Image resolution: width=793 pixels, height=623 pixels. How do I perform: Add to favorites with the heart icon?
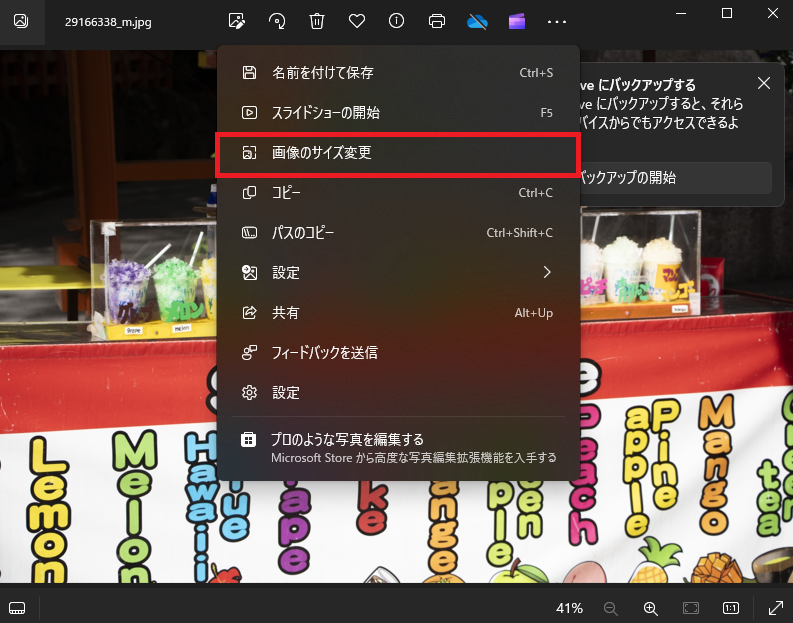357,21
